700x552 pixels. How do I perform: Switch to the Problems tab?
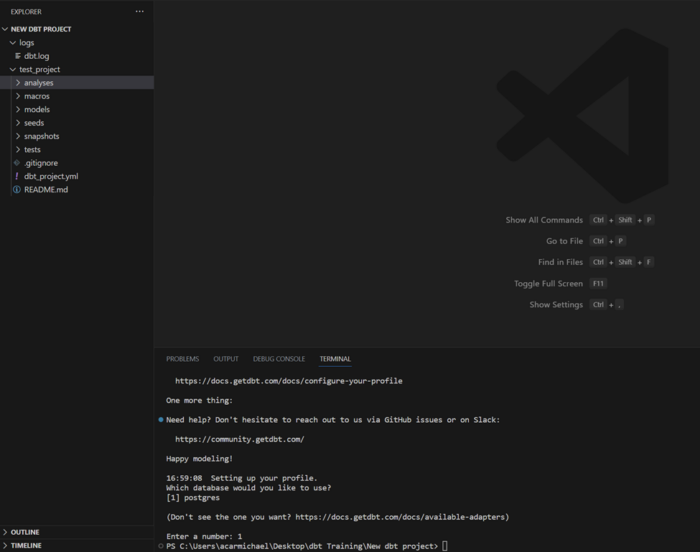point(182,359)
